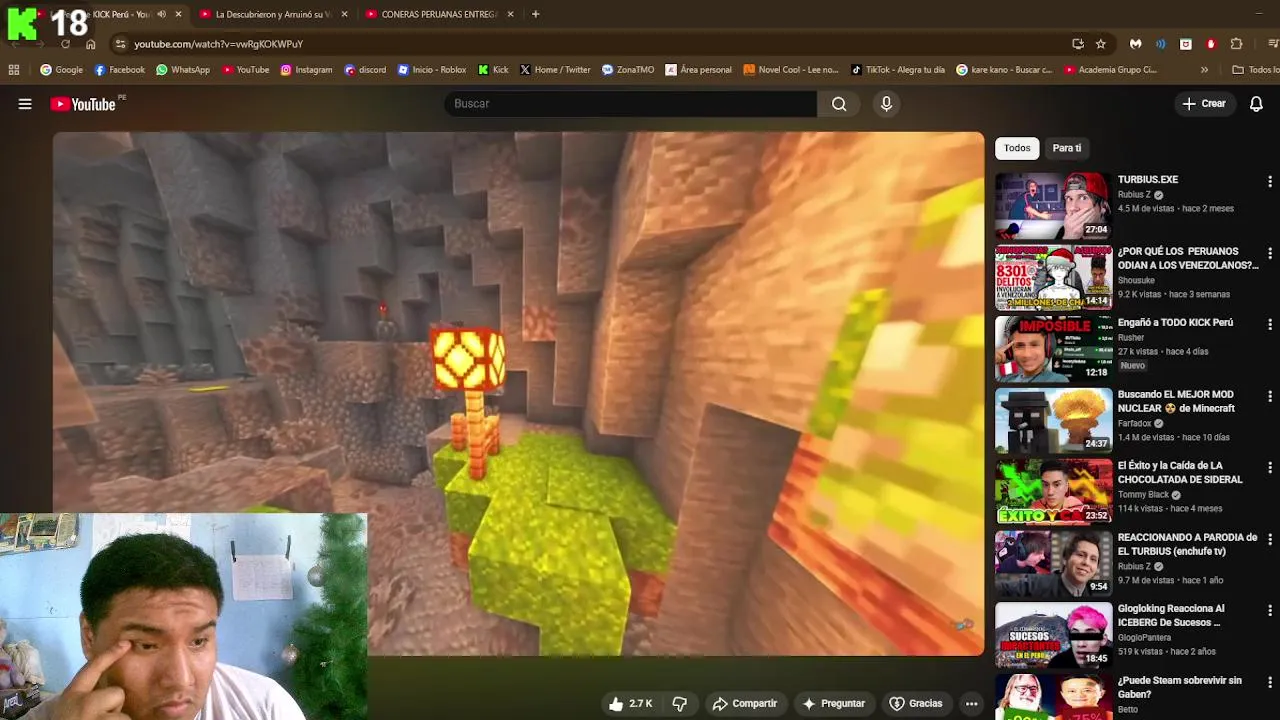Open options for CHOCOLATADA DE SIDERAL video

coord(1269,468)
